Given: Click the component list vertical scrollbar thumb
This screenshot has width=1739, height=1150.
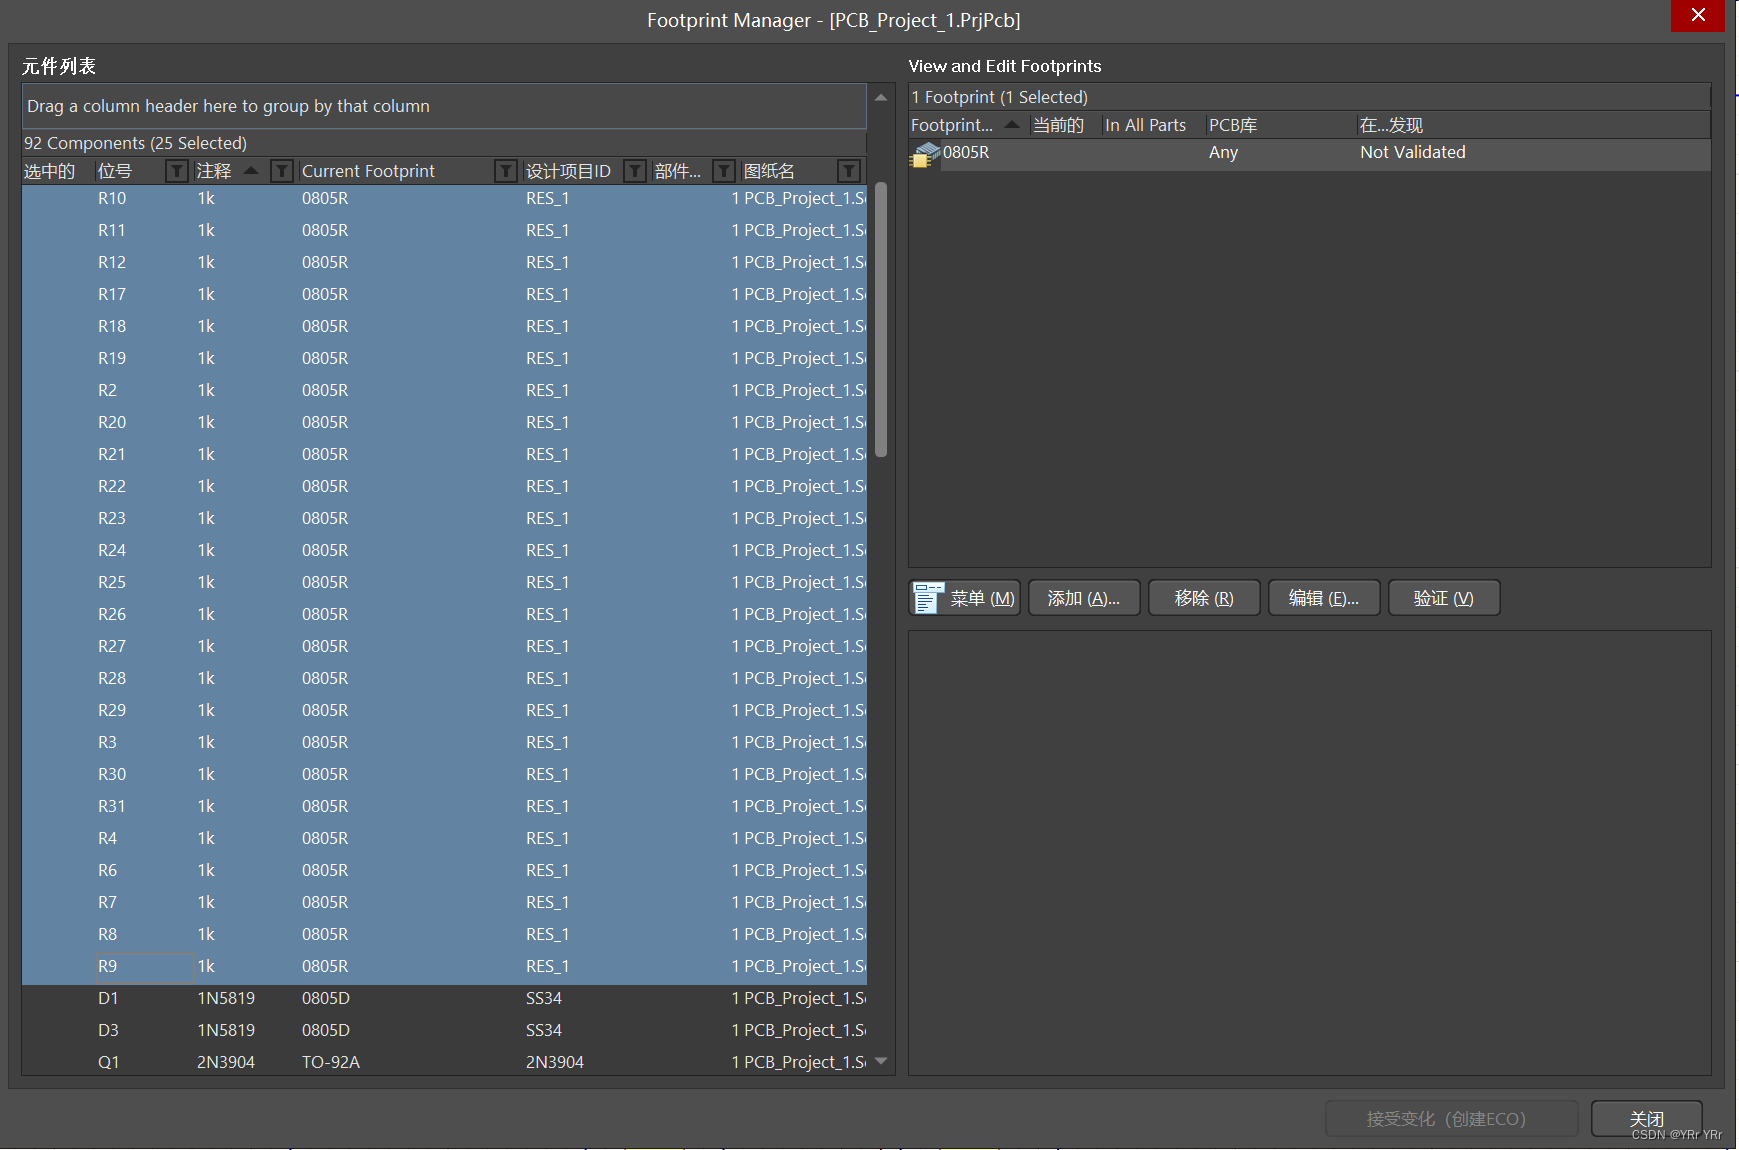Looking at the screenshot, I should pos(881,320).
